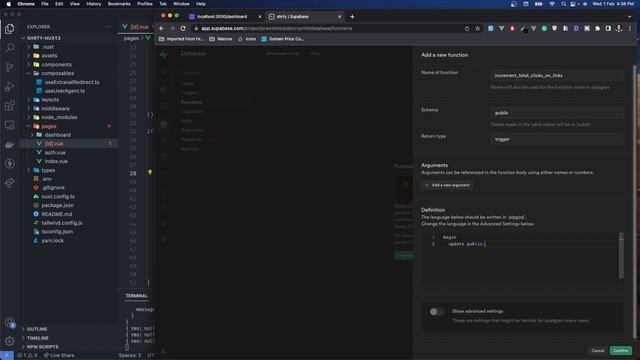Click the Explorer more actions ellipsis

(x=108, y=27)
